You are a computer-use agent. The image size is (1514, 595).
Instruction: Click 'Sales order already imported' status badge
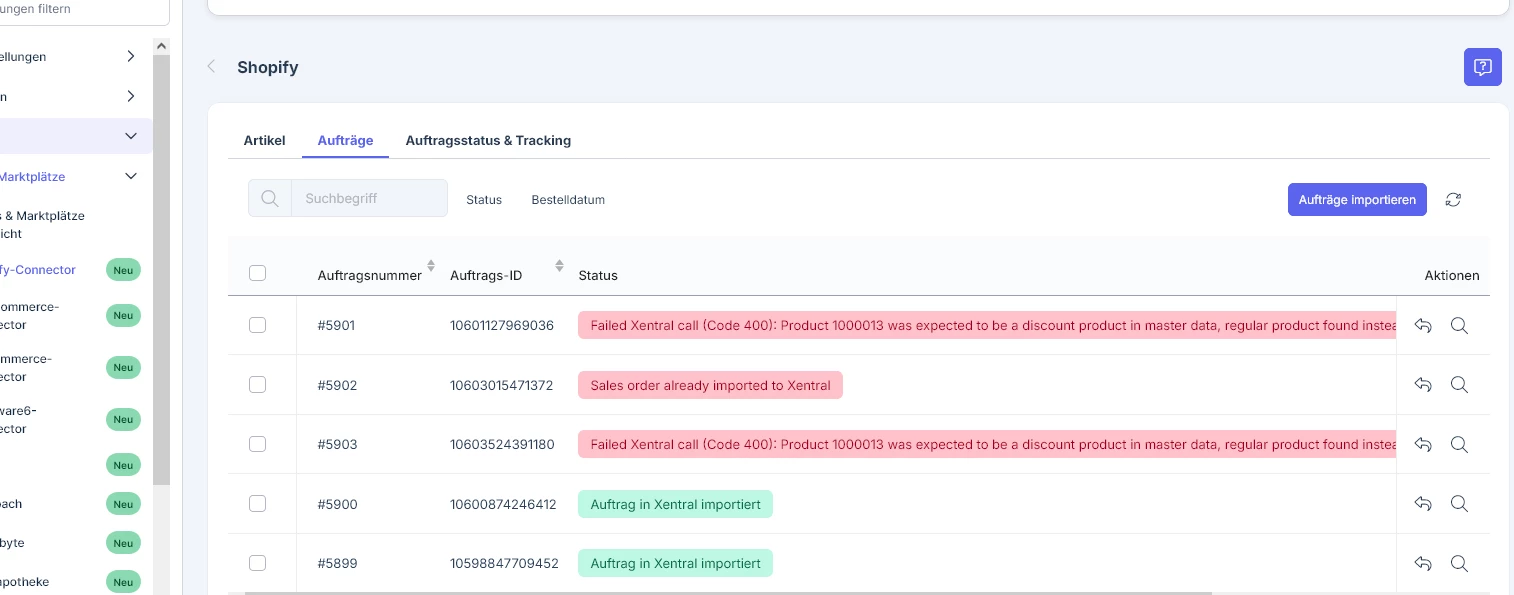coord(710,385)
